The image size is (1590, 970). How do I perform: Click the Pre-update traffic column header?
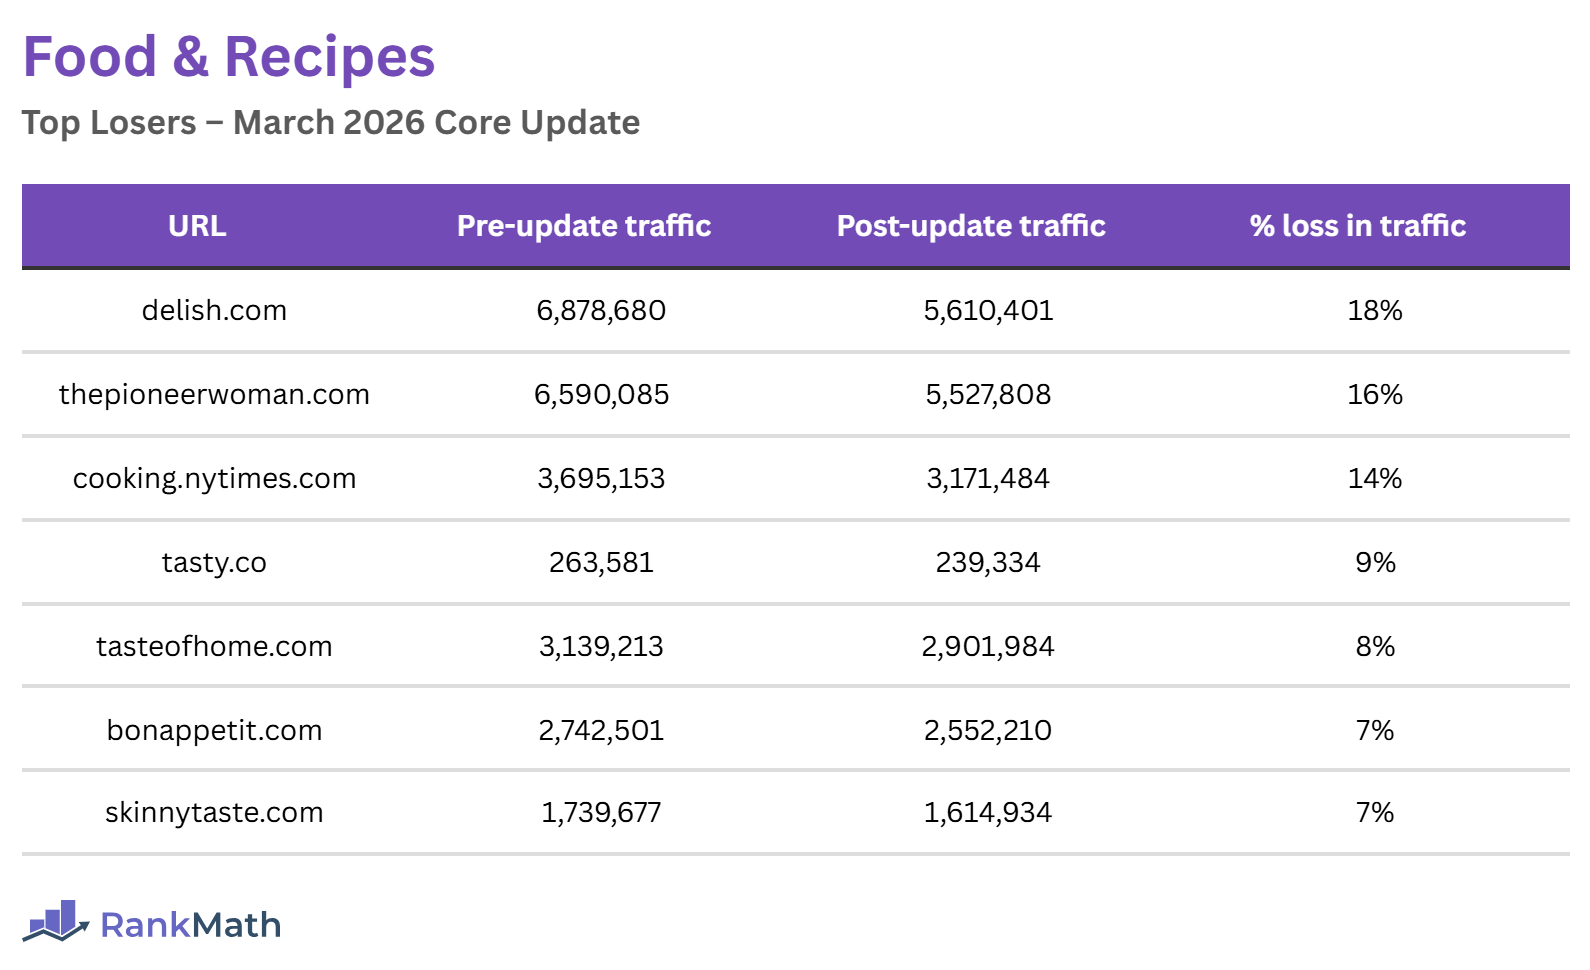tap(584, 226)
